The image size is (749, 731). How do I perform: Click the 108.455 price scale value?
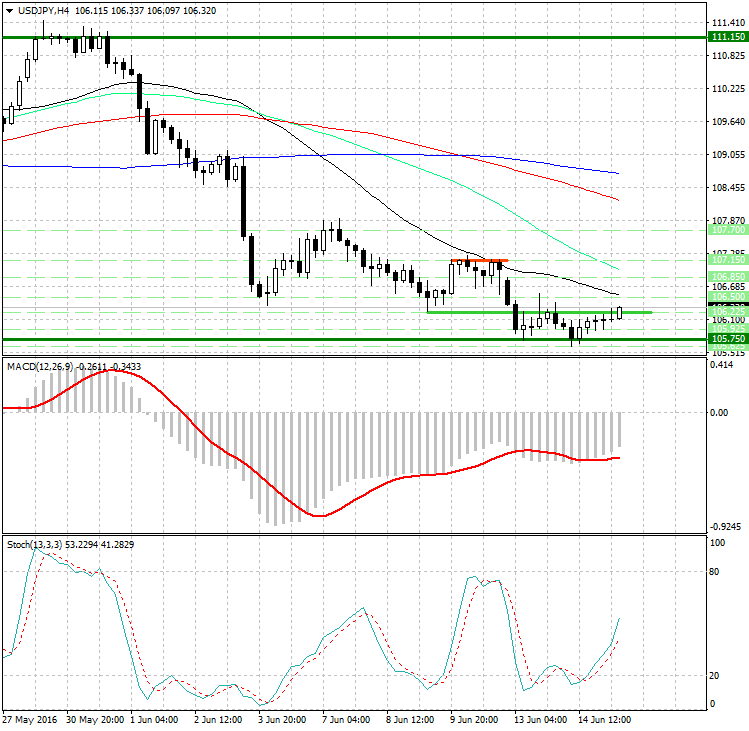(728, 187)
